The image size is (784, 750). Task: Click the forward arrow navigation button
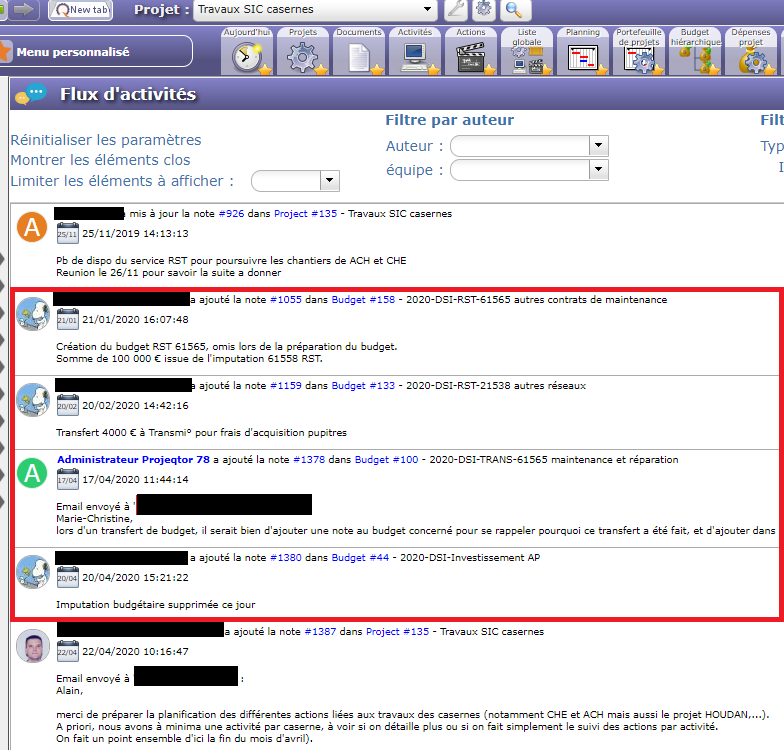[x=23, y=10]
